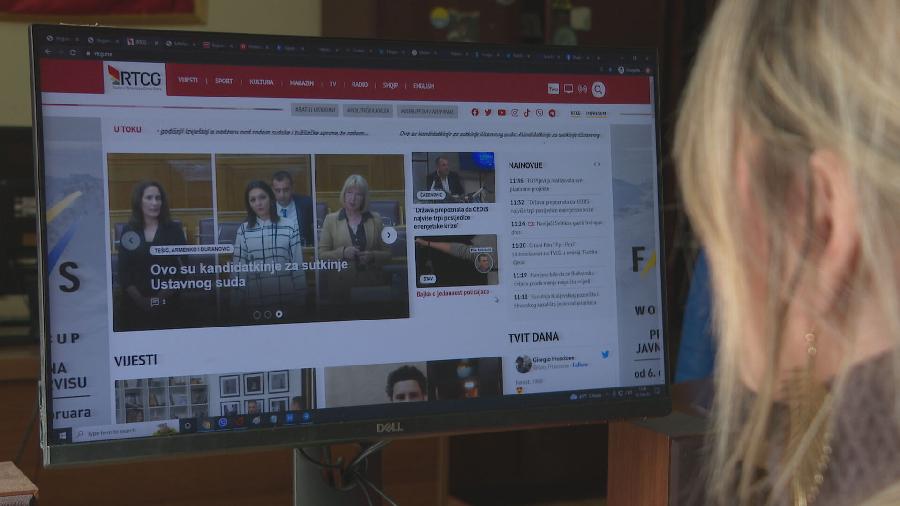900x506 pixels.
Task: Select the first carousel slide dot
Action: (x=256, y=314)
